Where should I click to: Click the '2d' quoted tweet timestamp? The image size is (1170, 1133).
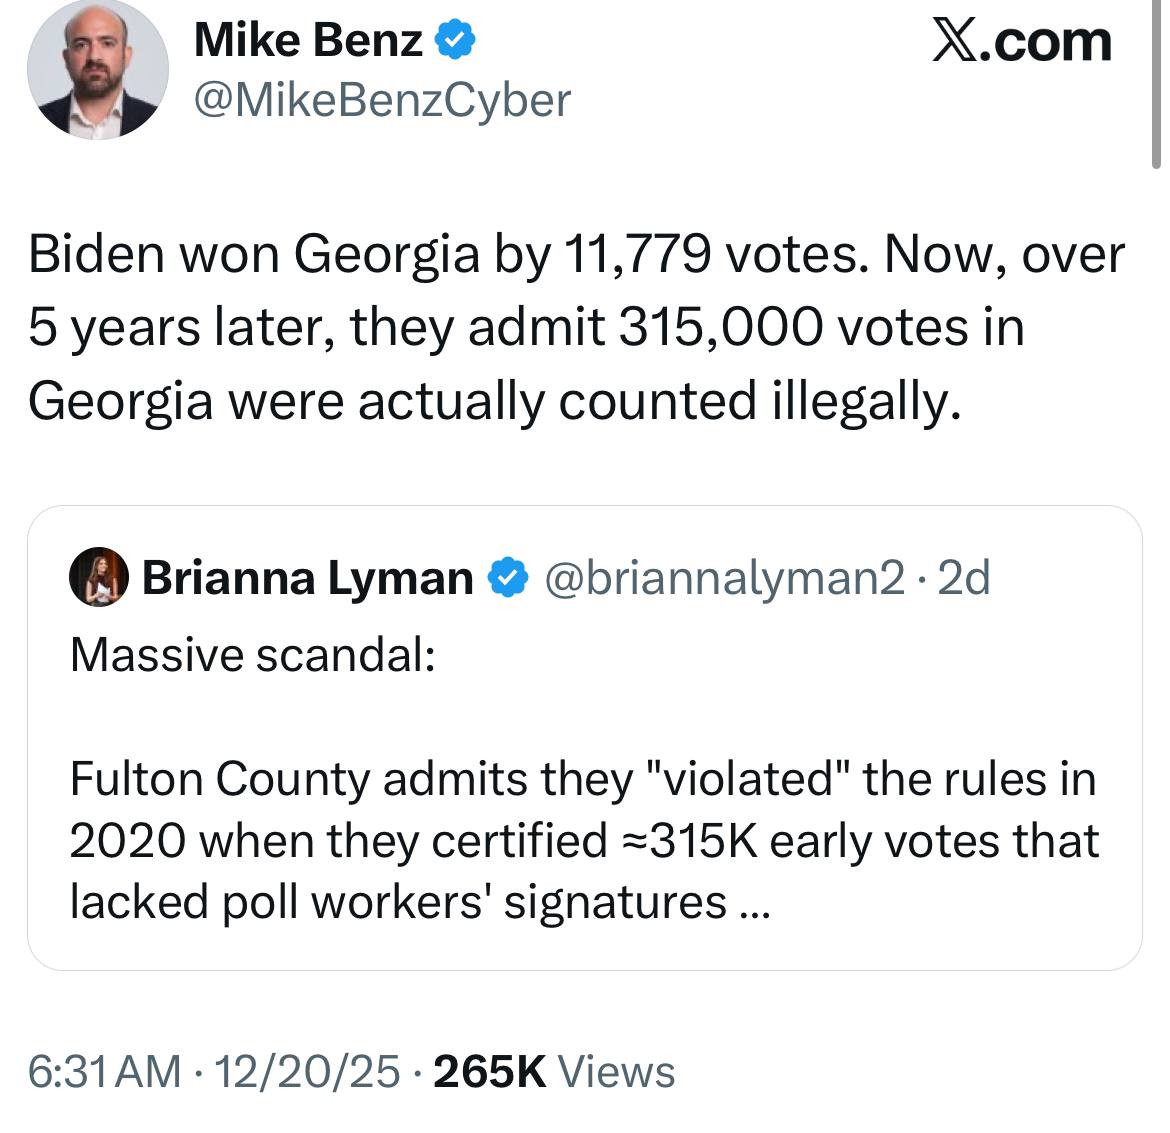coord(966,578)
